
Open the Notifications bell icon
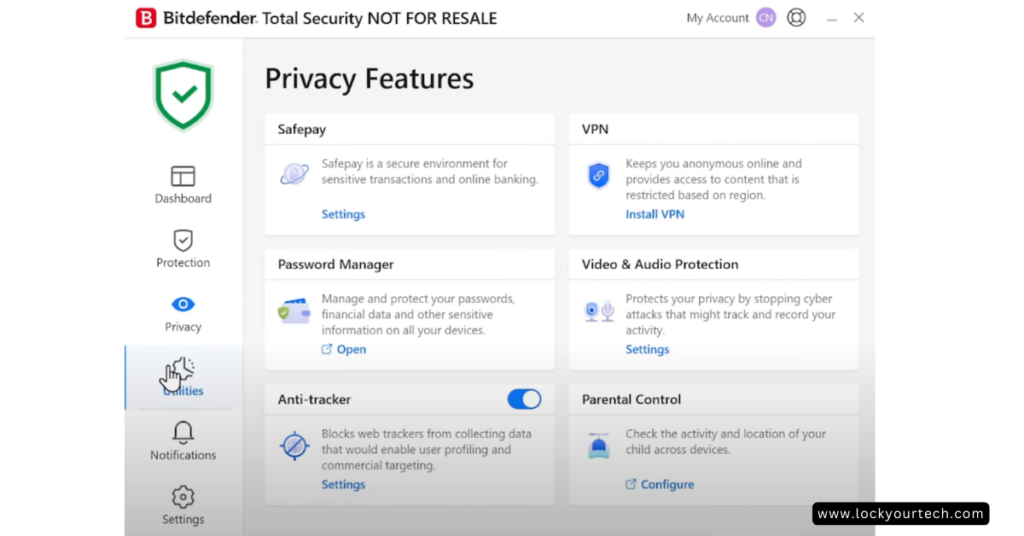(183, 432)
